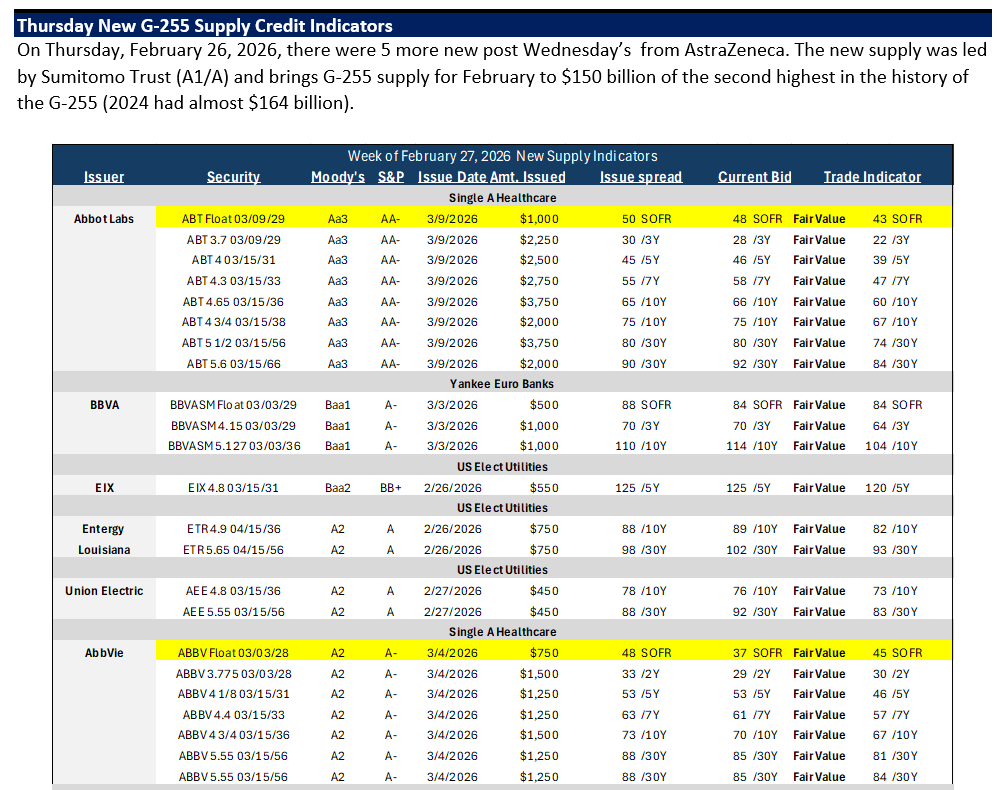Select the highlighted ABBV Float 03/03/28 cell
This screenshot has height=790, width=1005.
[233, 653]
